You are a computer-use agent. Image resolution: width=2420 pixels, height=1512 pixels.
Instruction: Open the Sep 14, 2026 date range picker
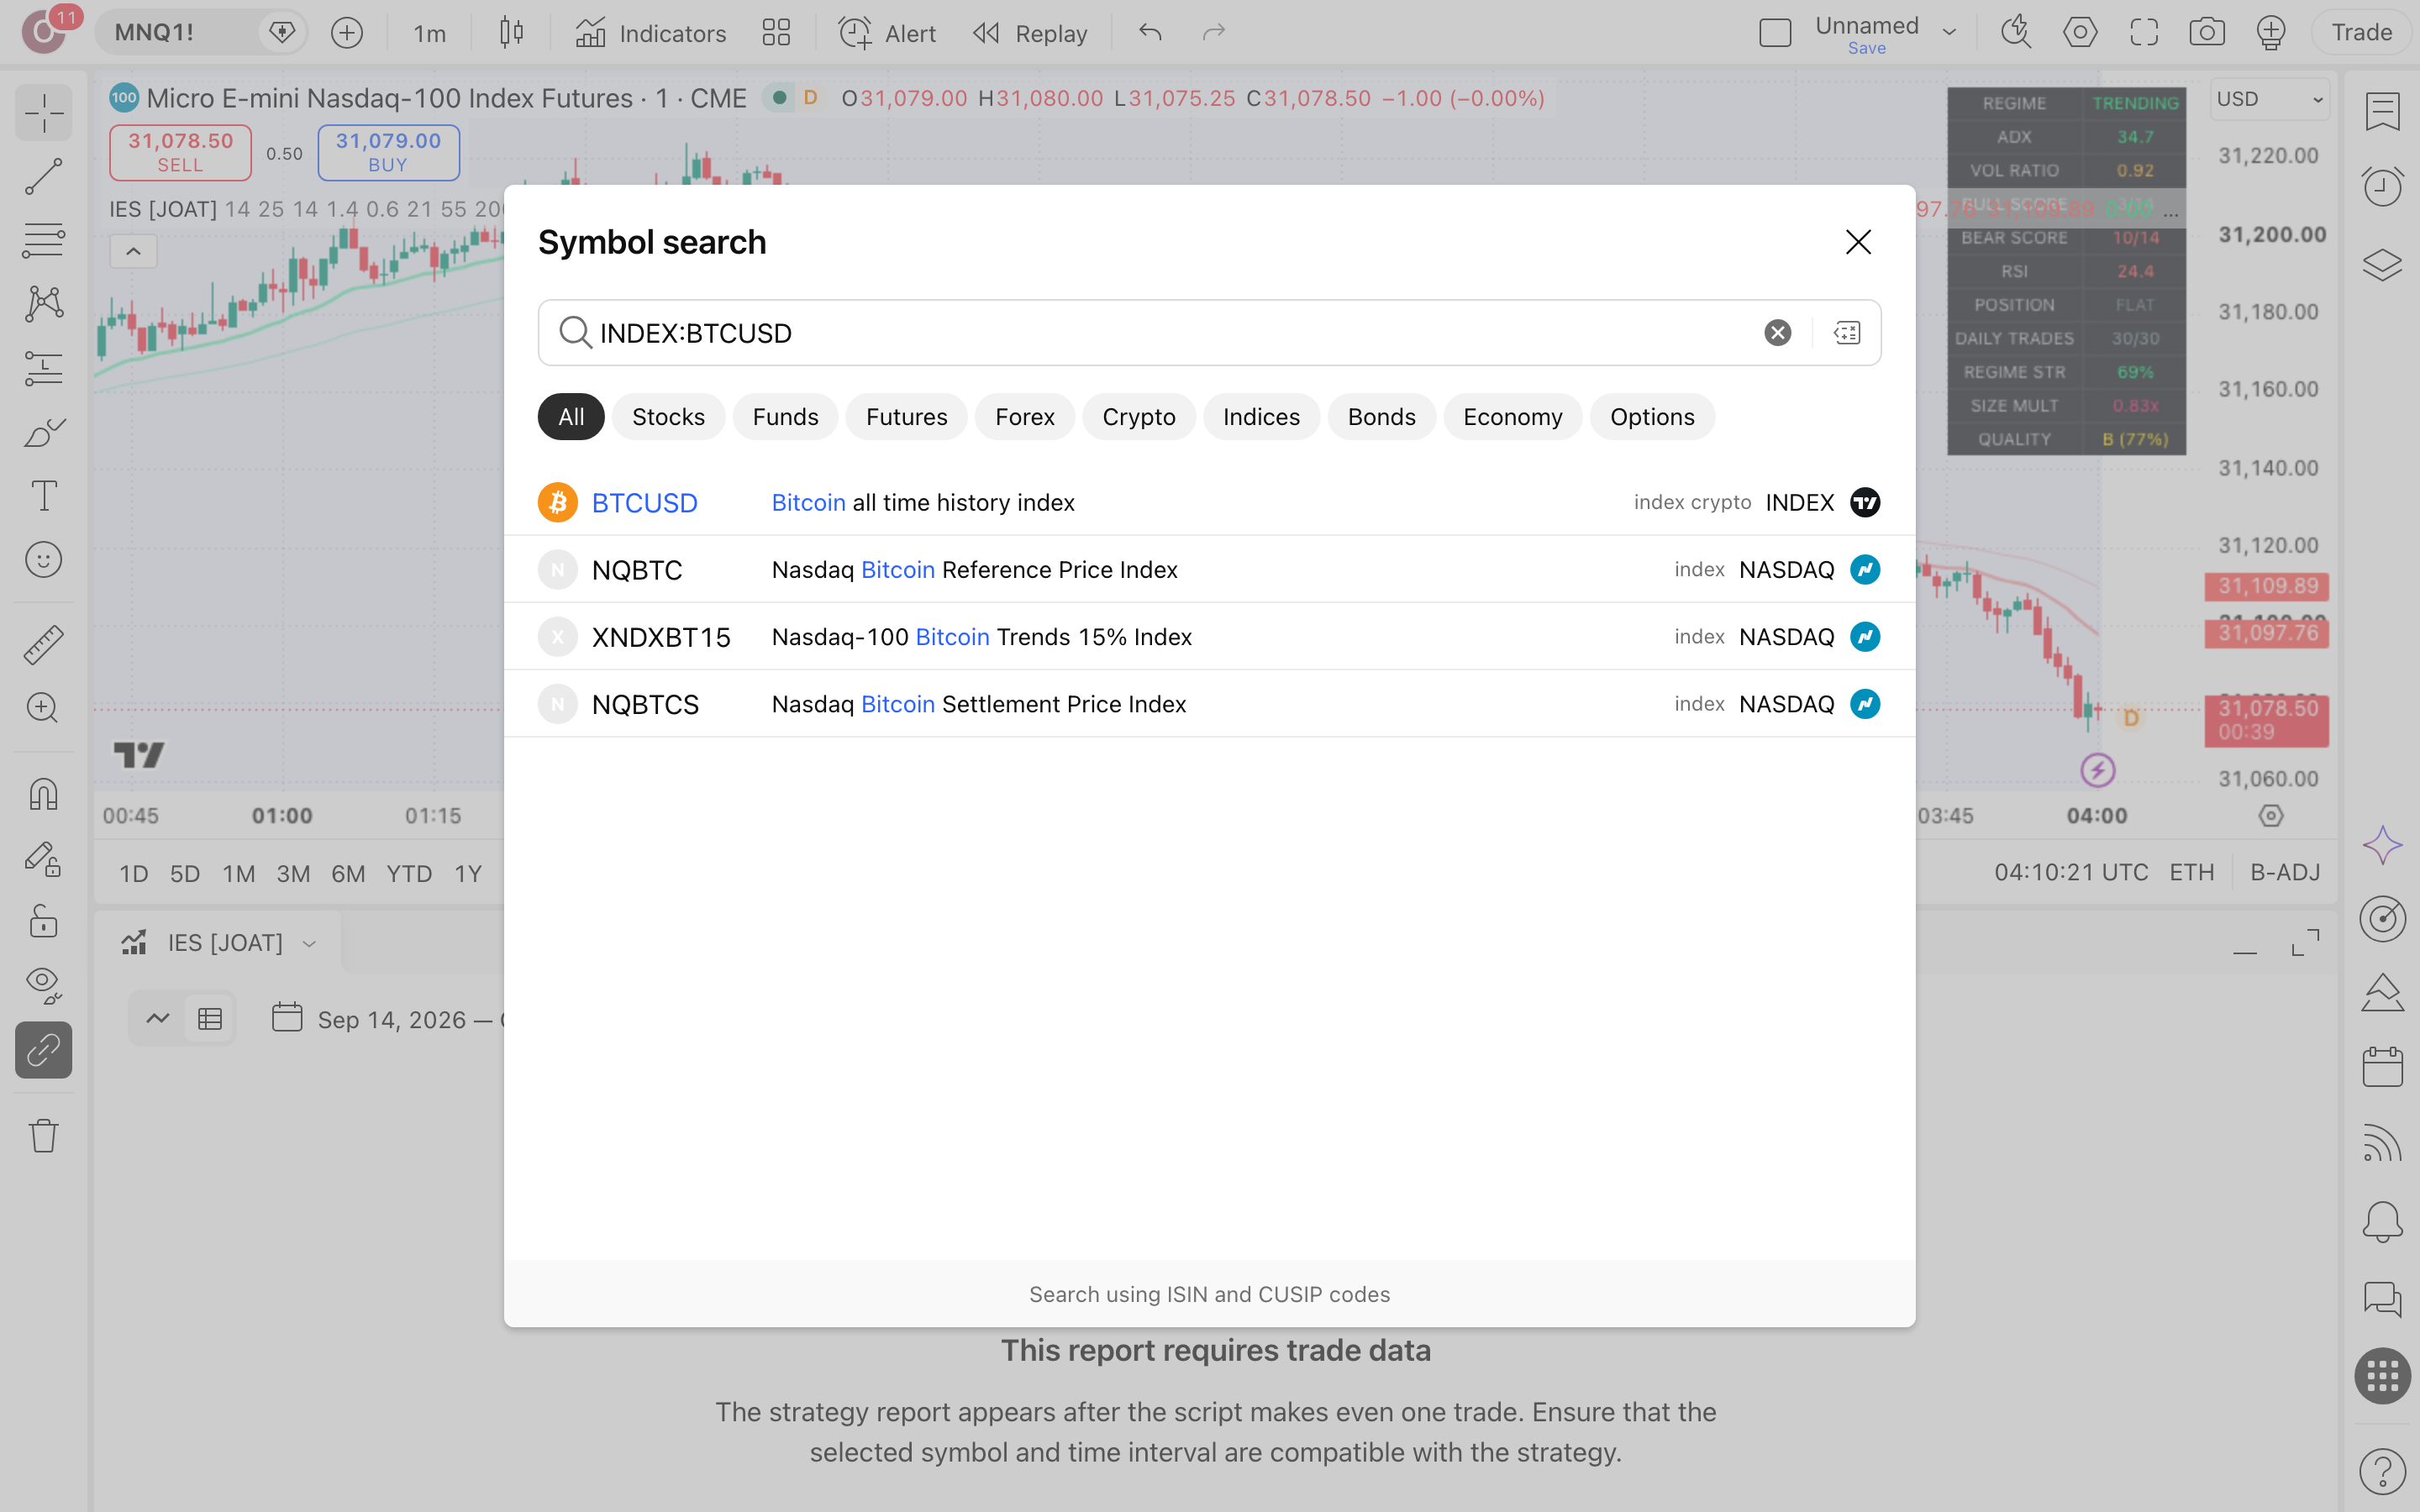tap(390, 1019)
